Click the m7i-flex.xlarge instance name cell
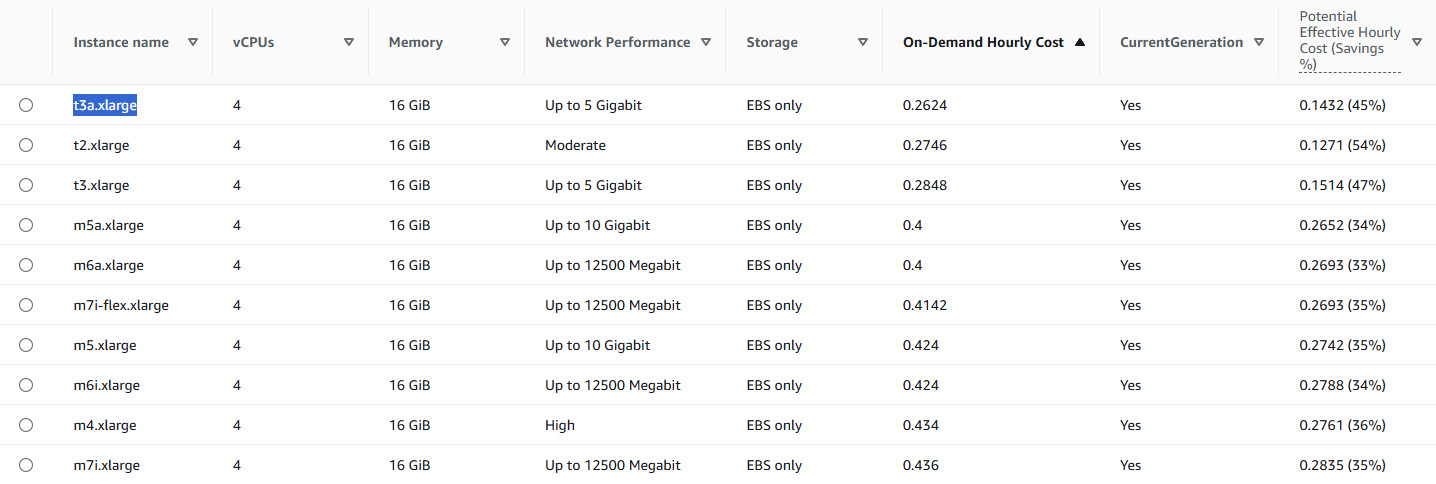Screen dimensions: 1436x484 pos(121,305)
